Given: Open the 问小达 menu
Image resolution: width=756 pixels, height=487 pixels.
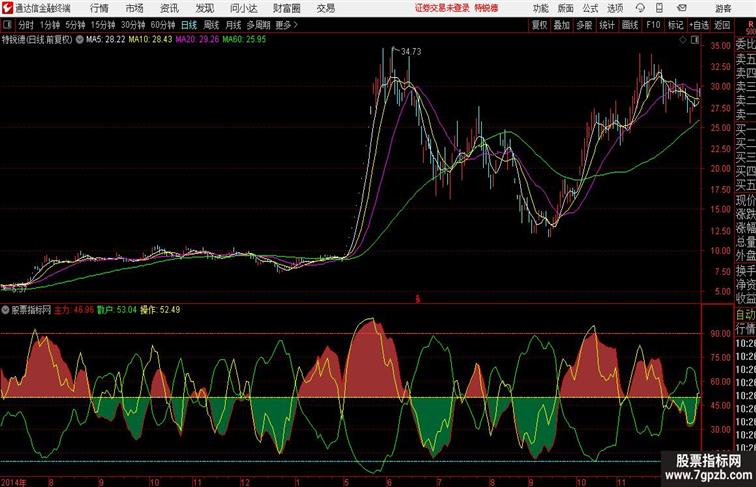Looking at the screenshot, I should 243,8.
